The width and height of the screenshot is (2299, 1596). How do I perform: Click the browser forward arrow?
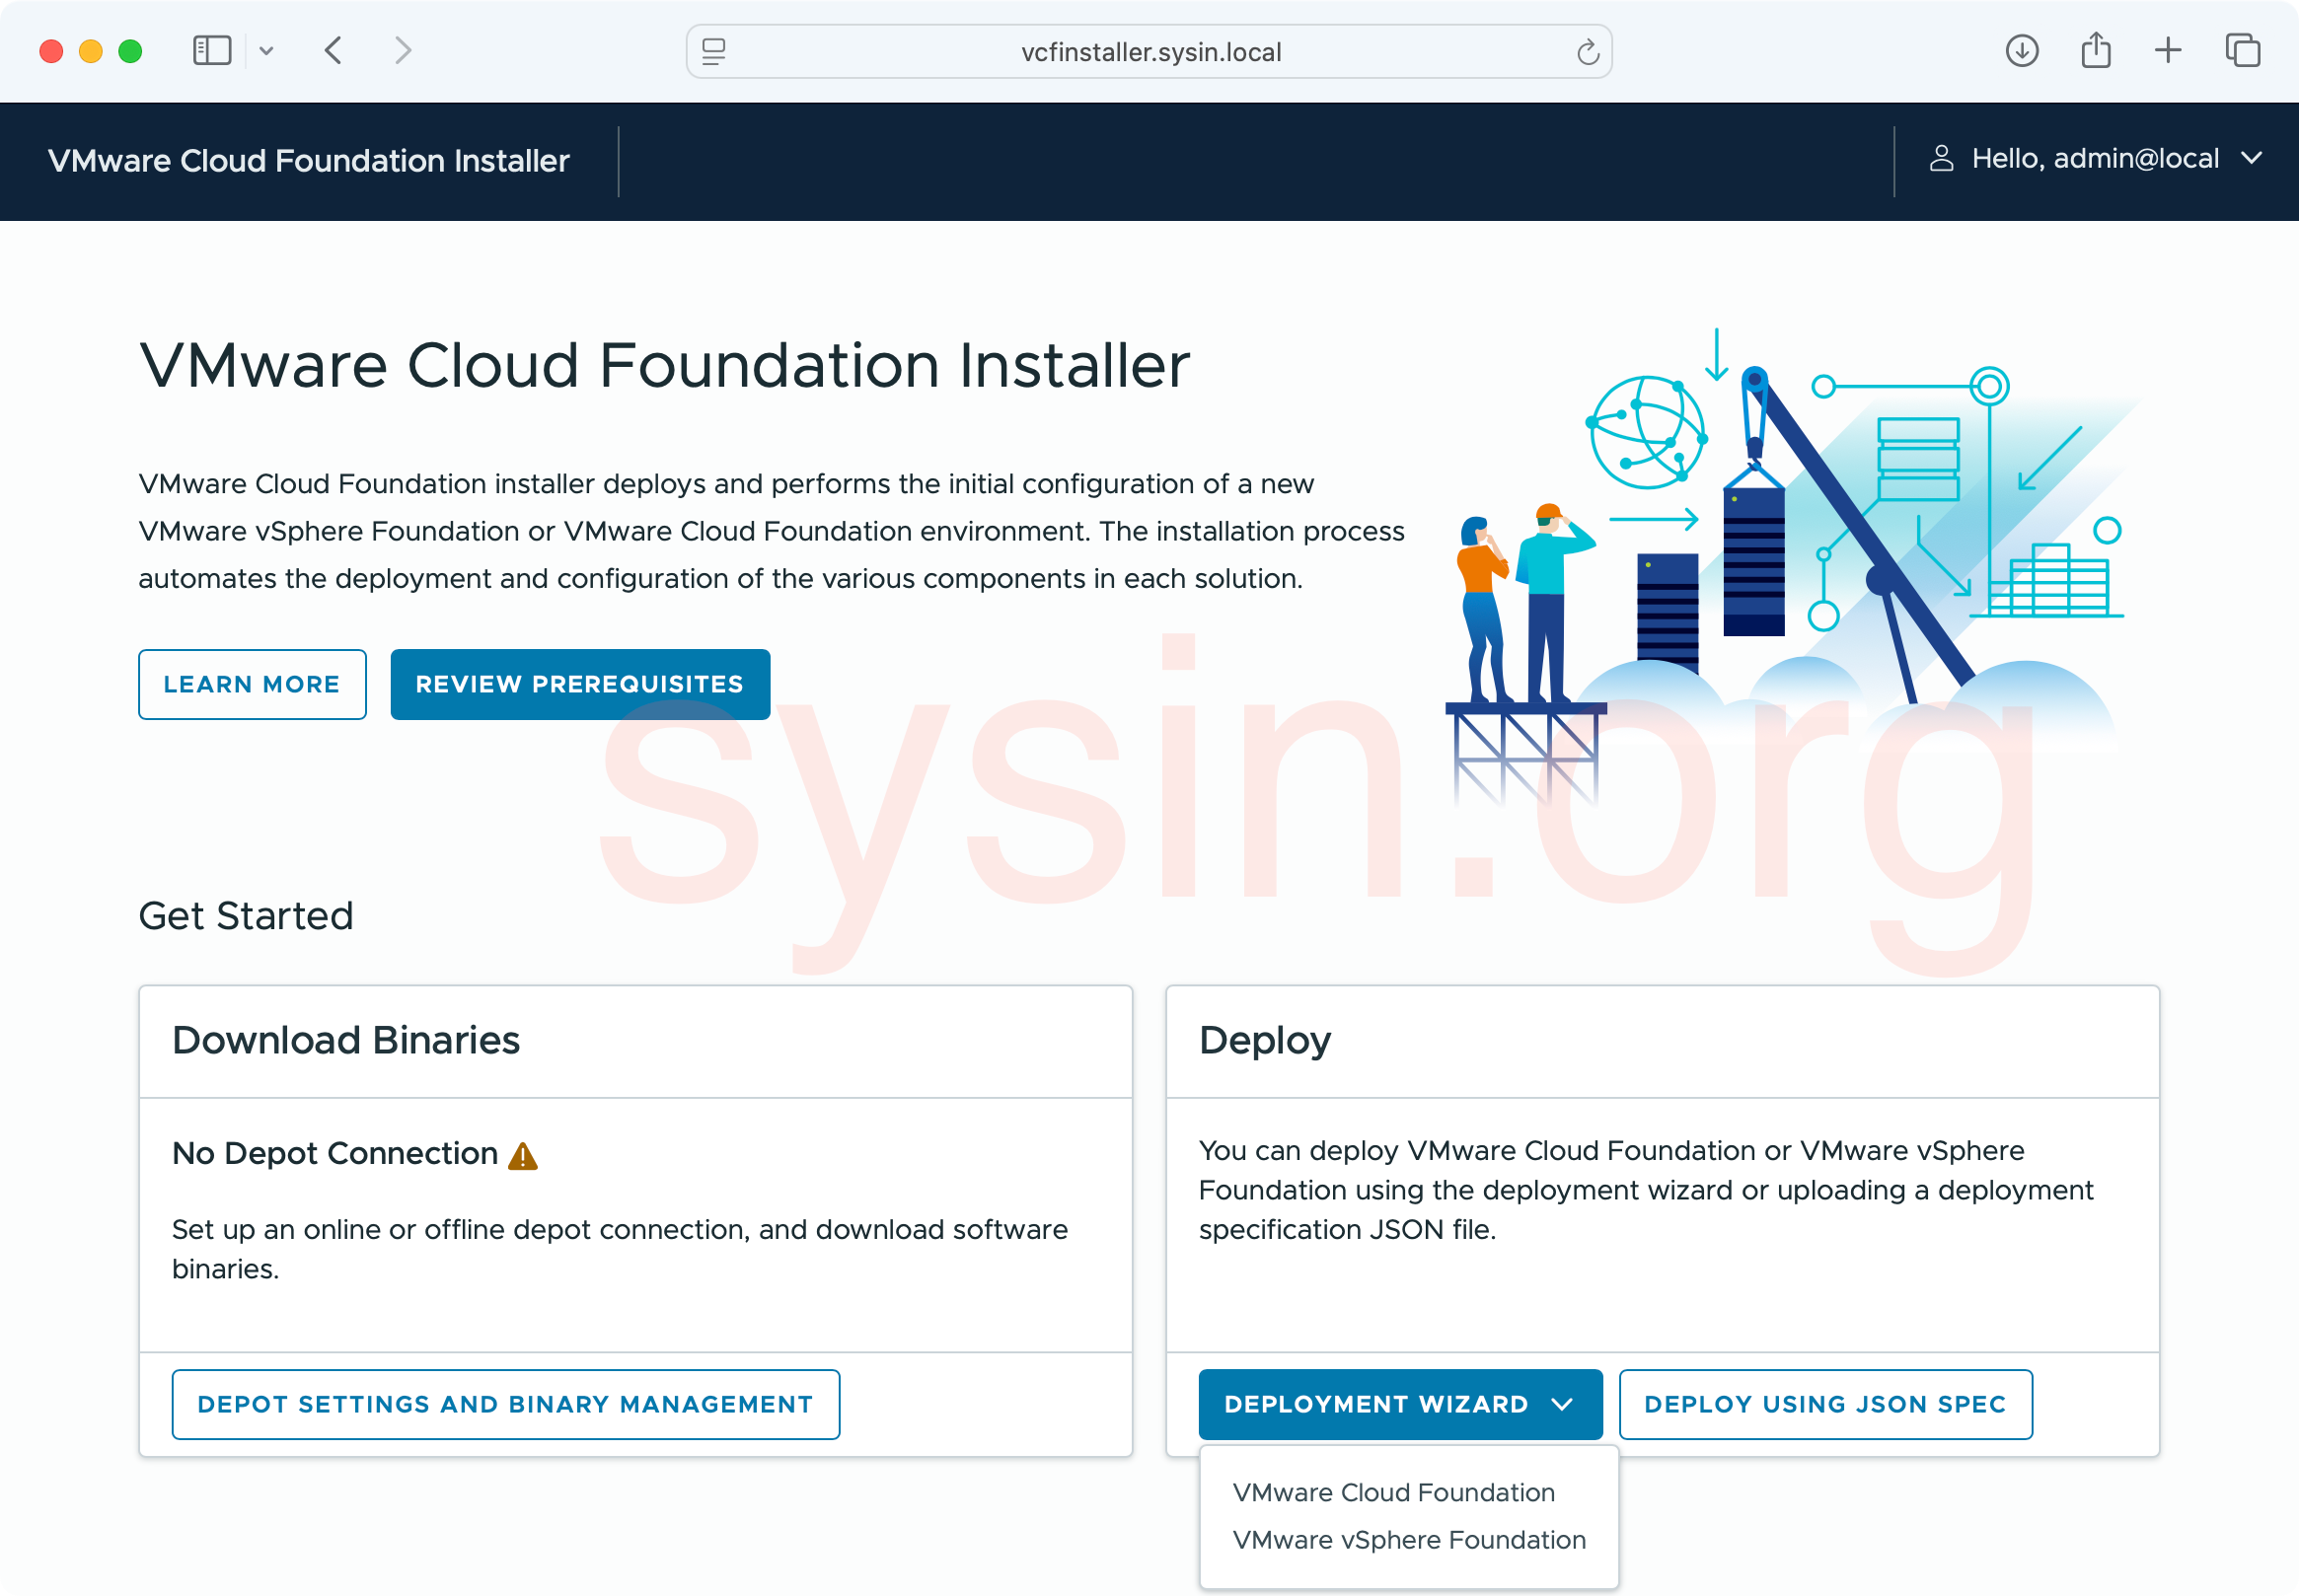402,50
